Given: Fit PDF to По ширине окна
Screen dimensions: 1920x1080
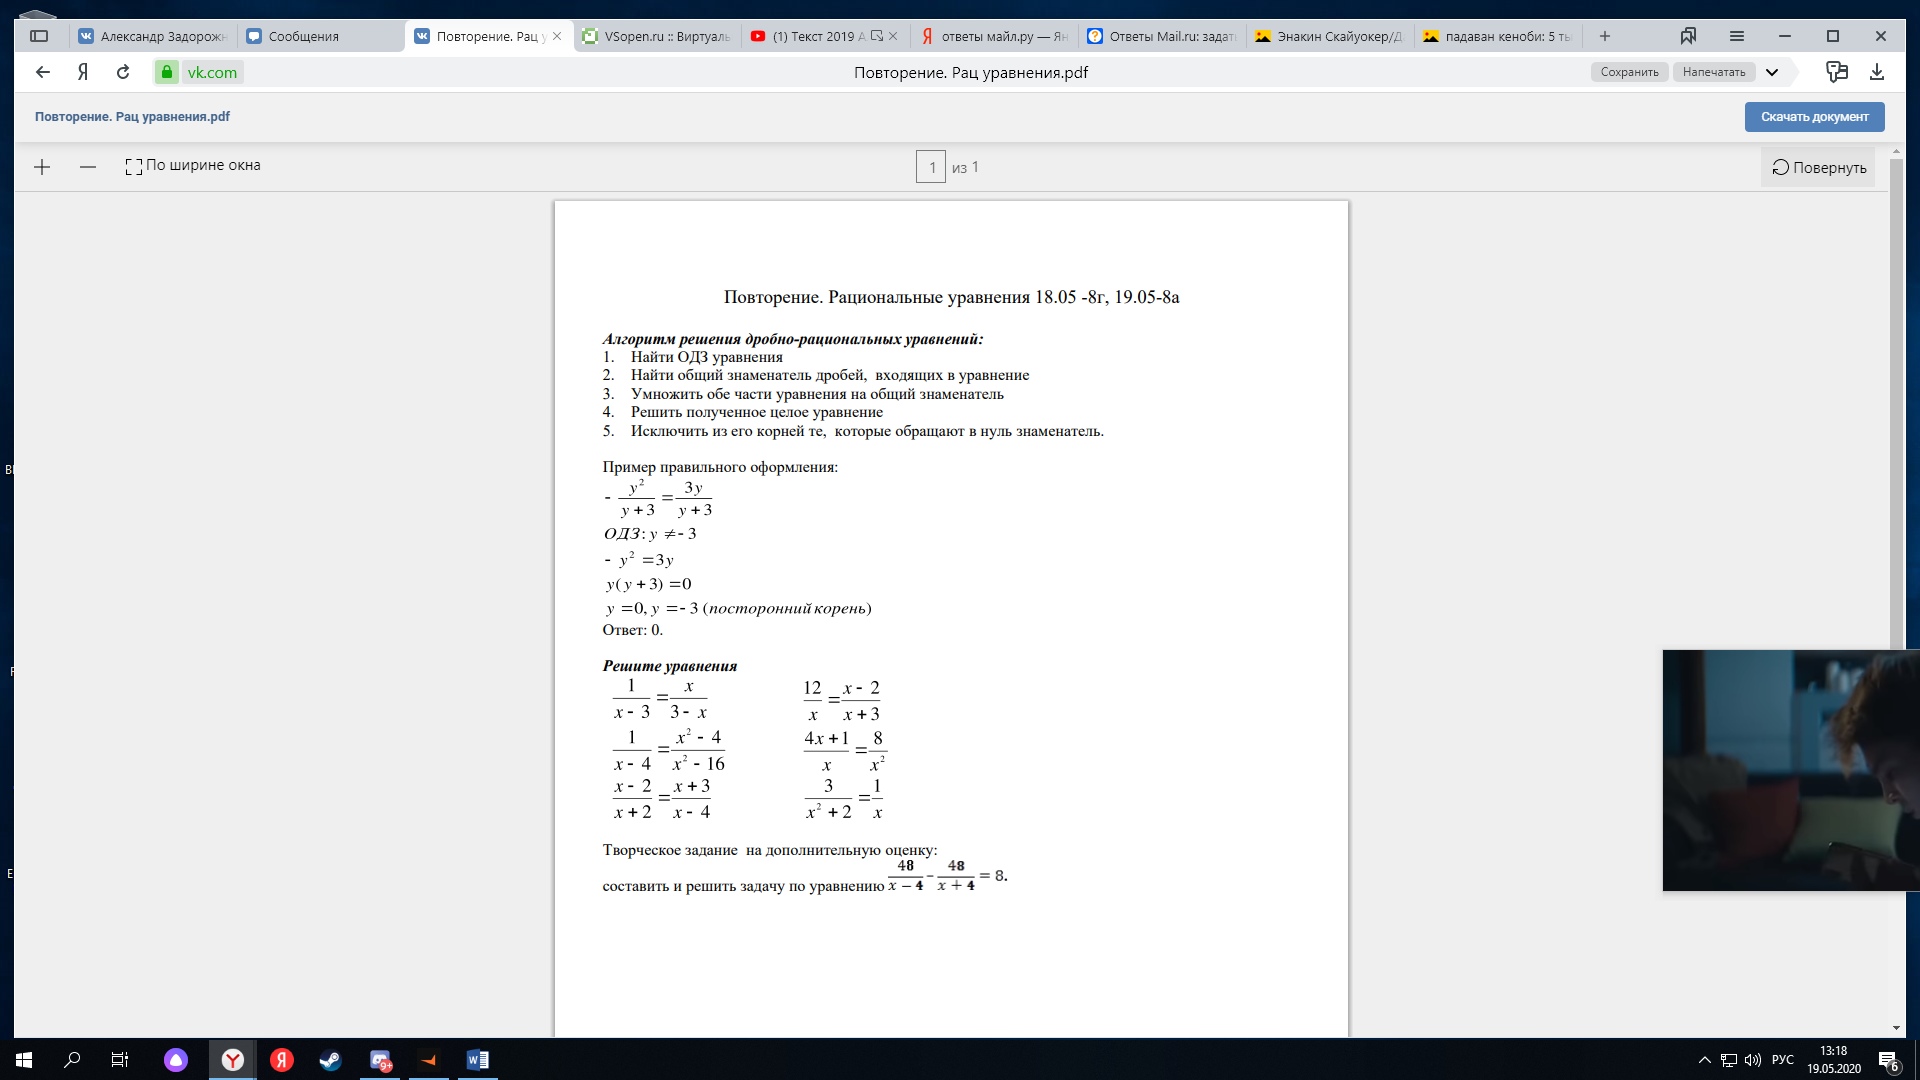Looking at the screenshot, I should 193,166.
